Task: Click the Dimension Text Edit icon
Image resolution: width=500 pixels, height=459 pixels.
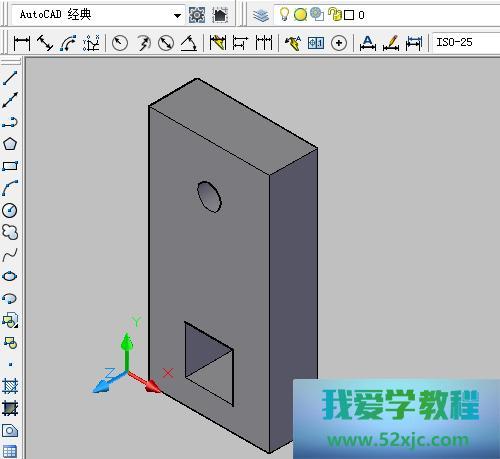Action: (x=391, y=43)
